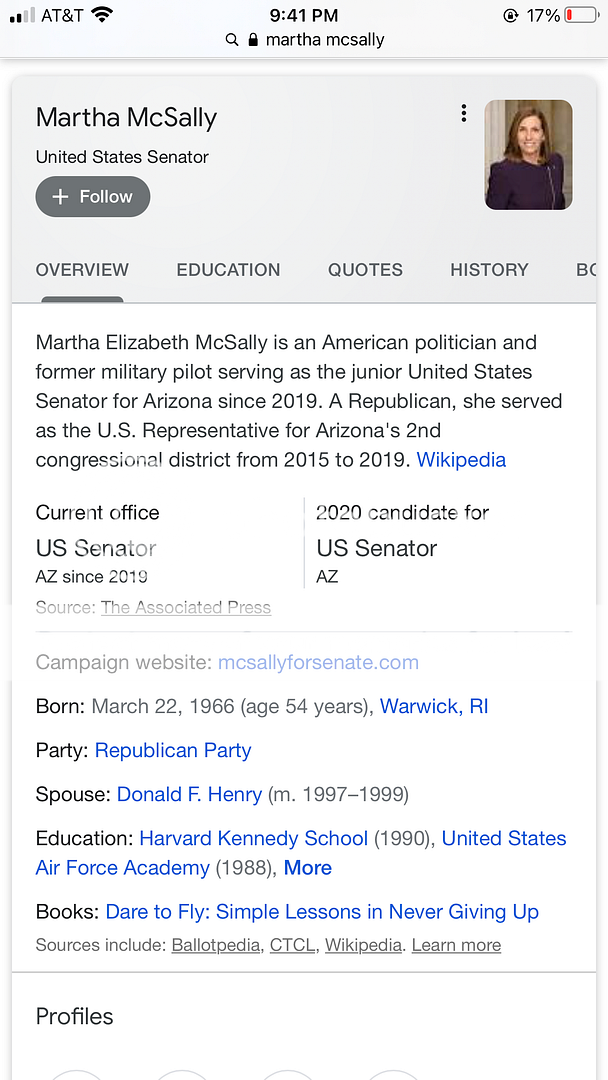Open the Wikipedia link in description
This screenshot has width=608, height=1080.
pyautogui.click(x=461, y=460)
